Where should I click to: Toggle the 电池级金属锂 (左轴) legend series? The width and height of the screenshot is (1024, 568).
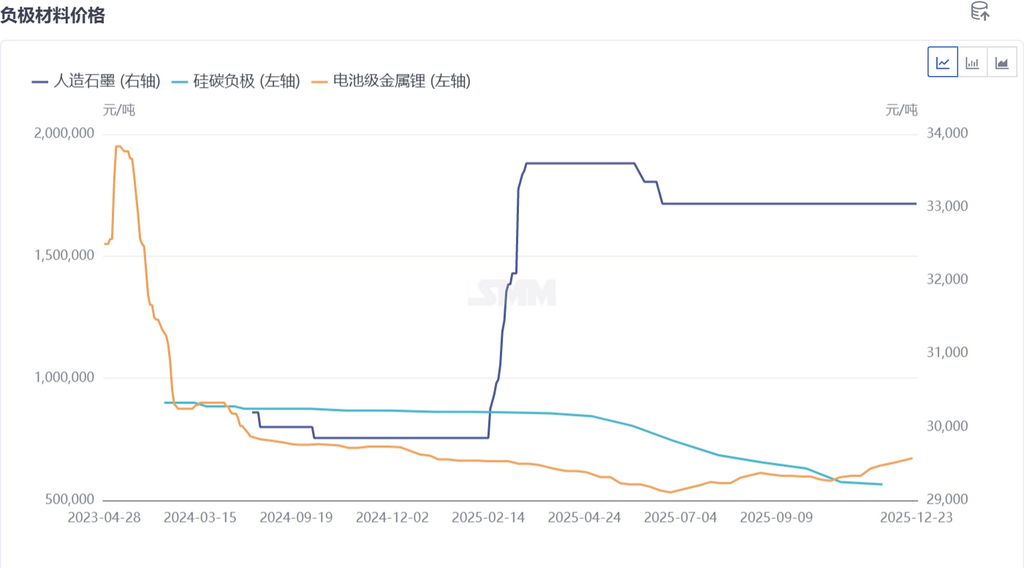[391, 81]
